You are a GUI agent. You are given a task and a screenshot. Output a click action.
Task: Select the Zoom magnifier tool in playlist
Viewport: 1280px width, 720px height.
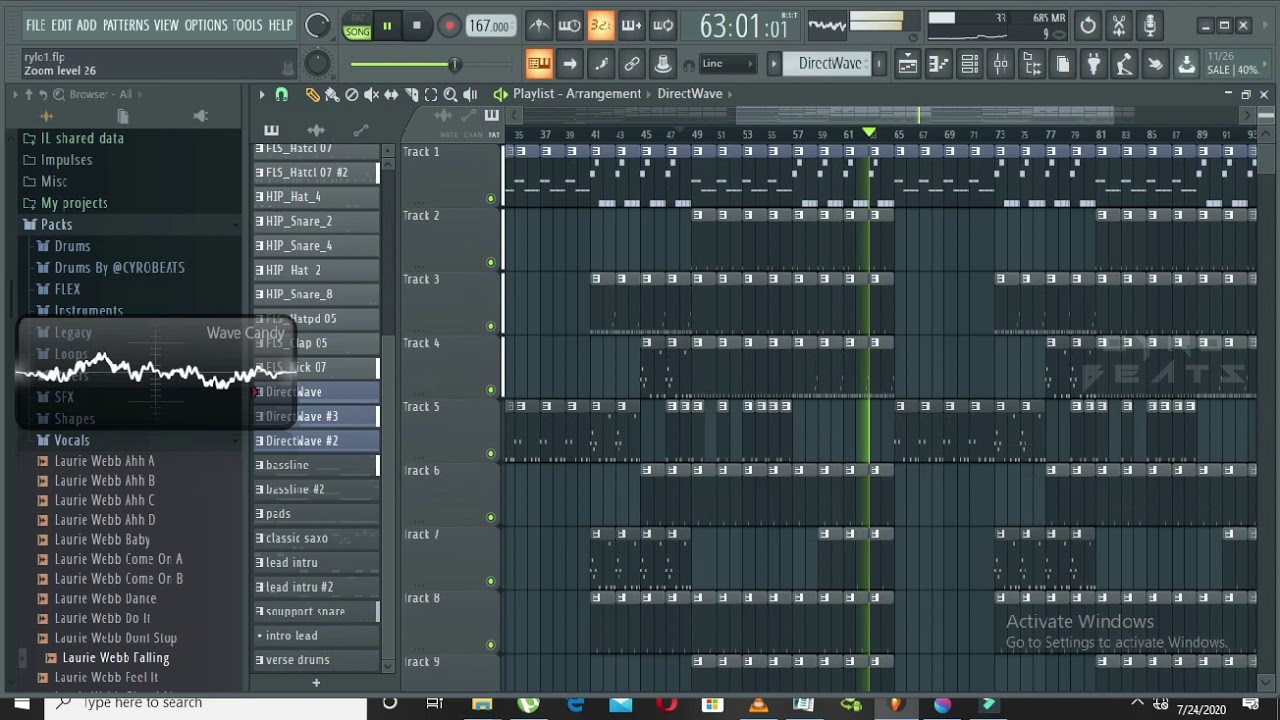pos(450,94)
